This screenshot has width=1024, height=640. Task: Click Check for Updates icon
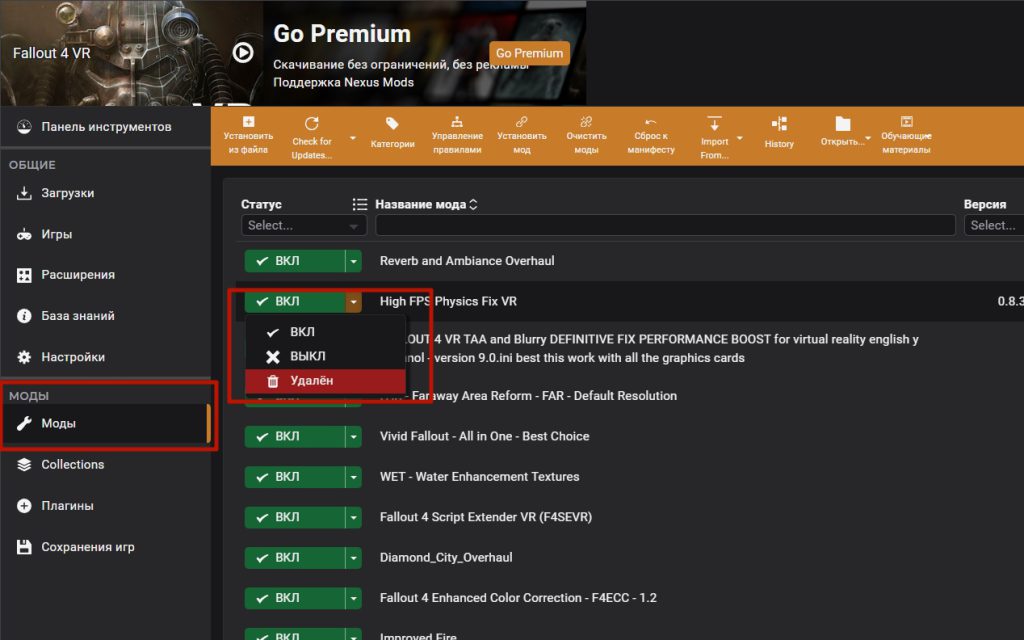[311, 124]
